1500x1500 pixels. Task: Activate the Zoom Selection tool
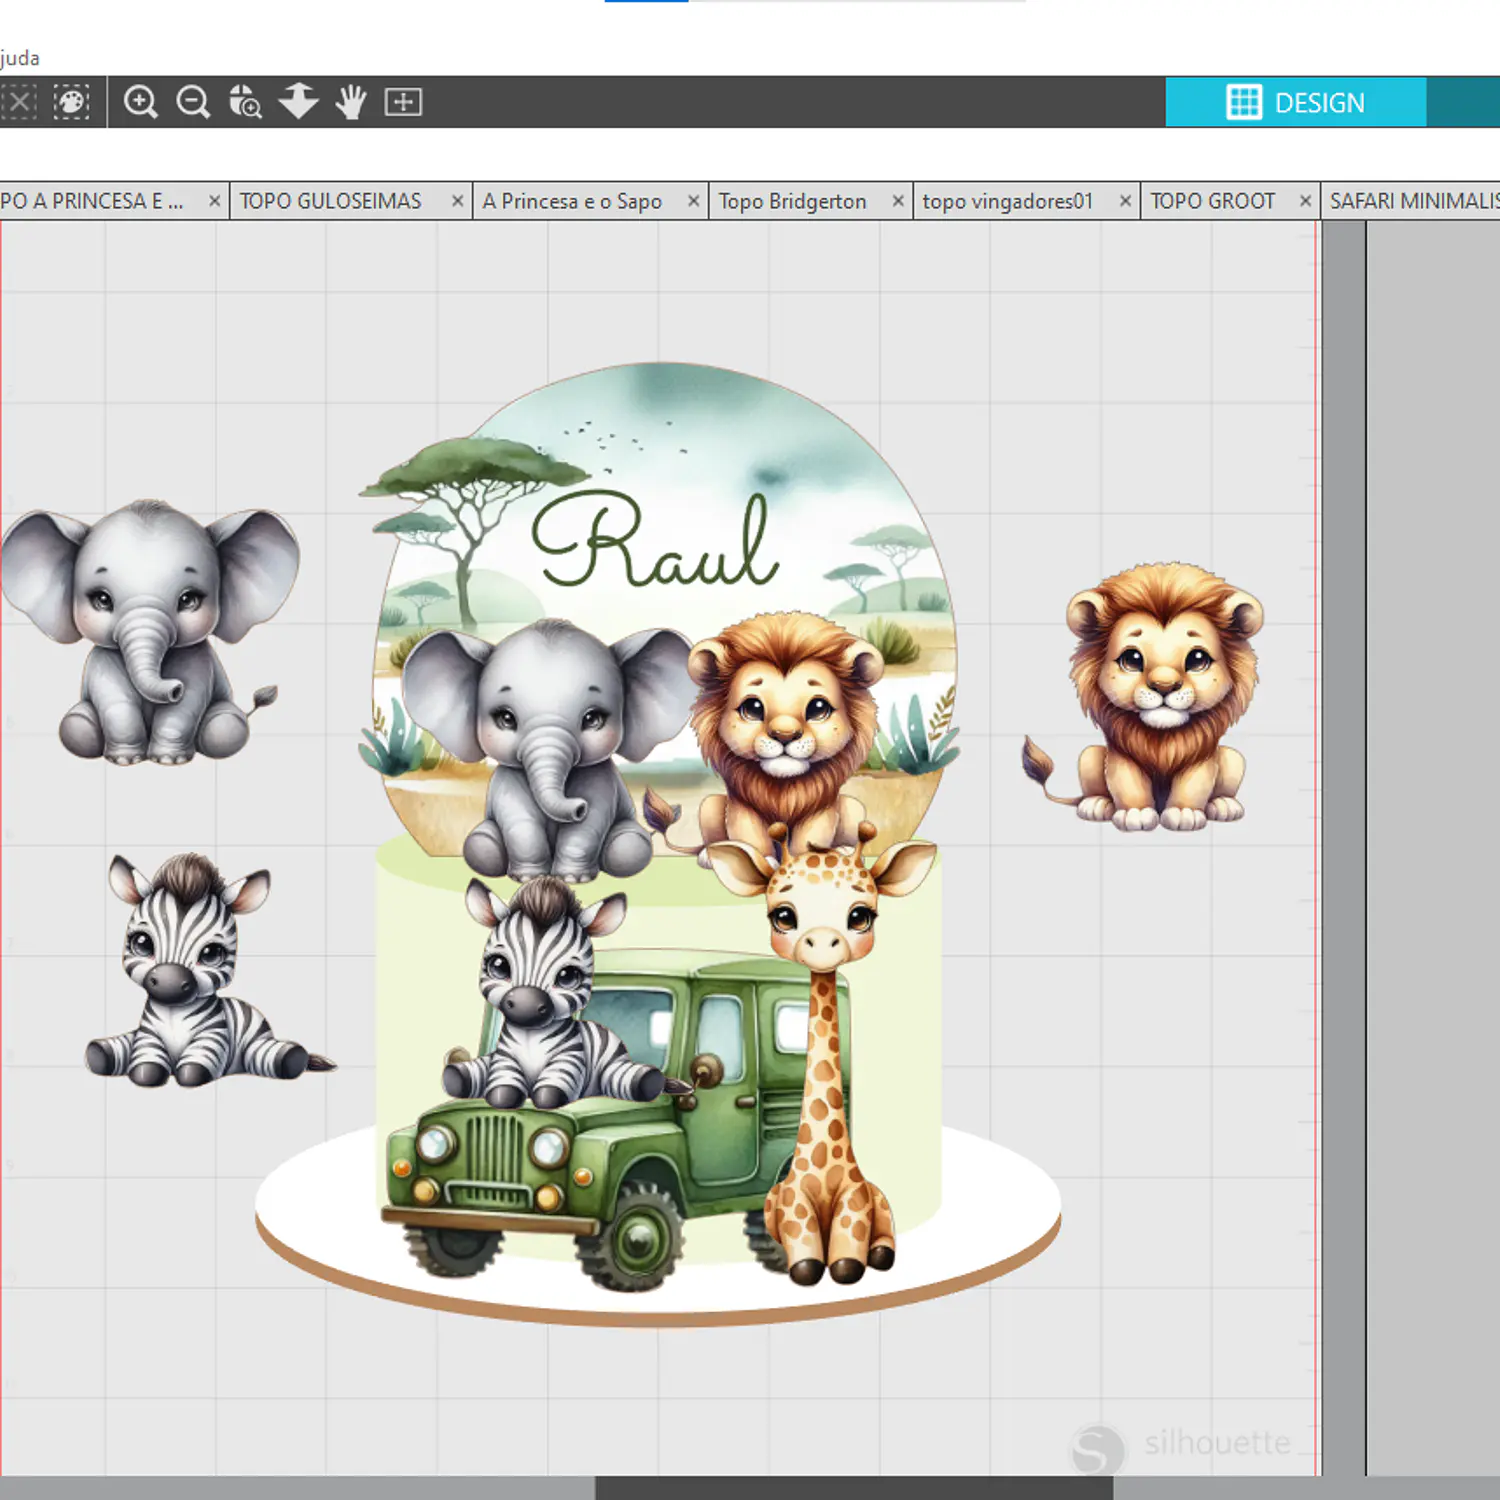point(245,102)
